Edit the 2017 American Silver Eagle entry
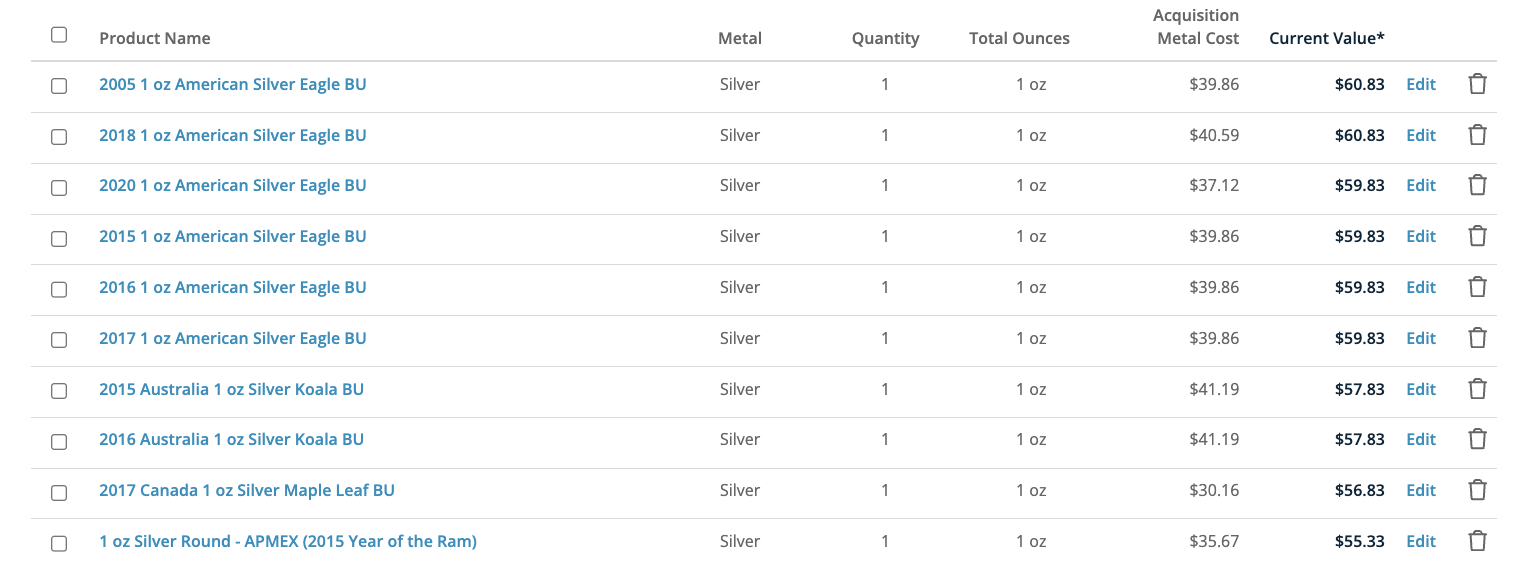The image size is (1522, 576). 1420,338
